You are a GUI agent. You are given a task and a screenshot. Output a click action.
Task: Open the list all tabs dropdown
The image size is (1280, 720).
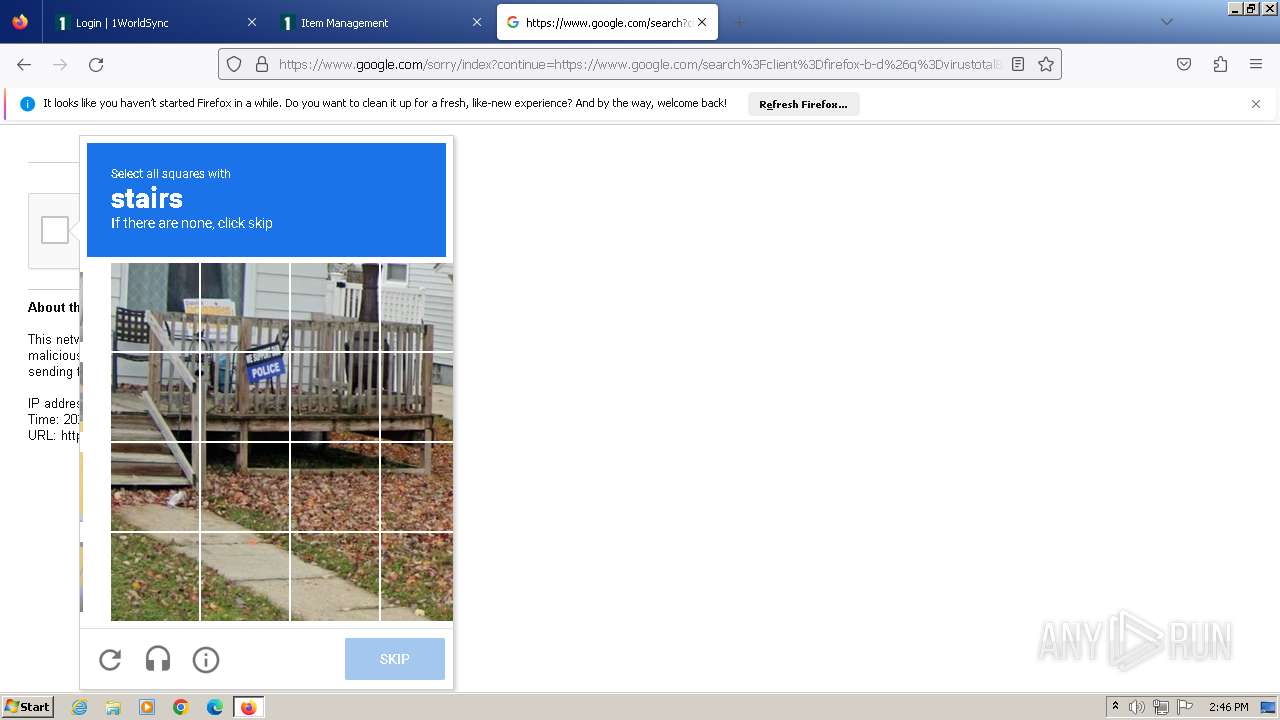pyautogui.click(x=1166, y=22)
